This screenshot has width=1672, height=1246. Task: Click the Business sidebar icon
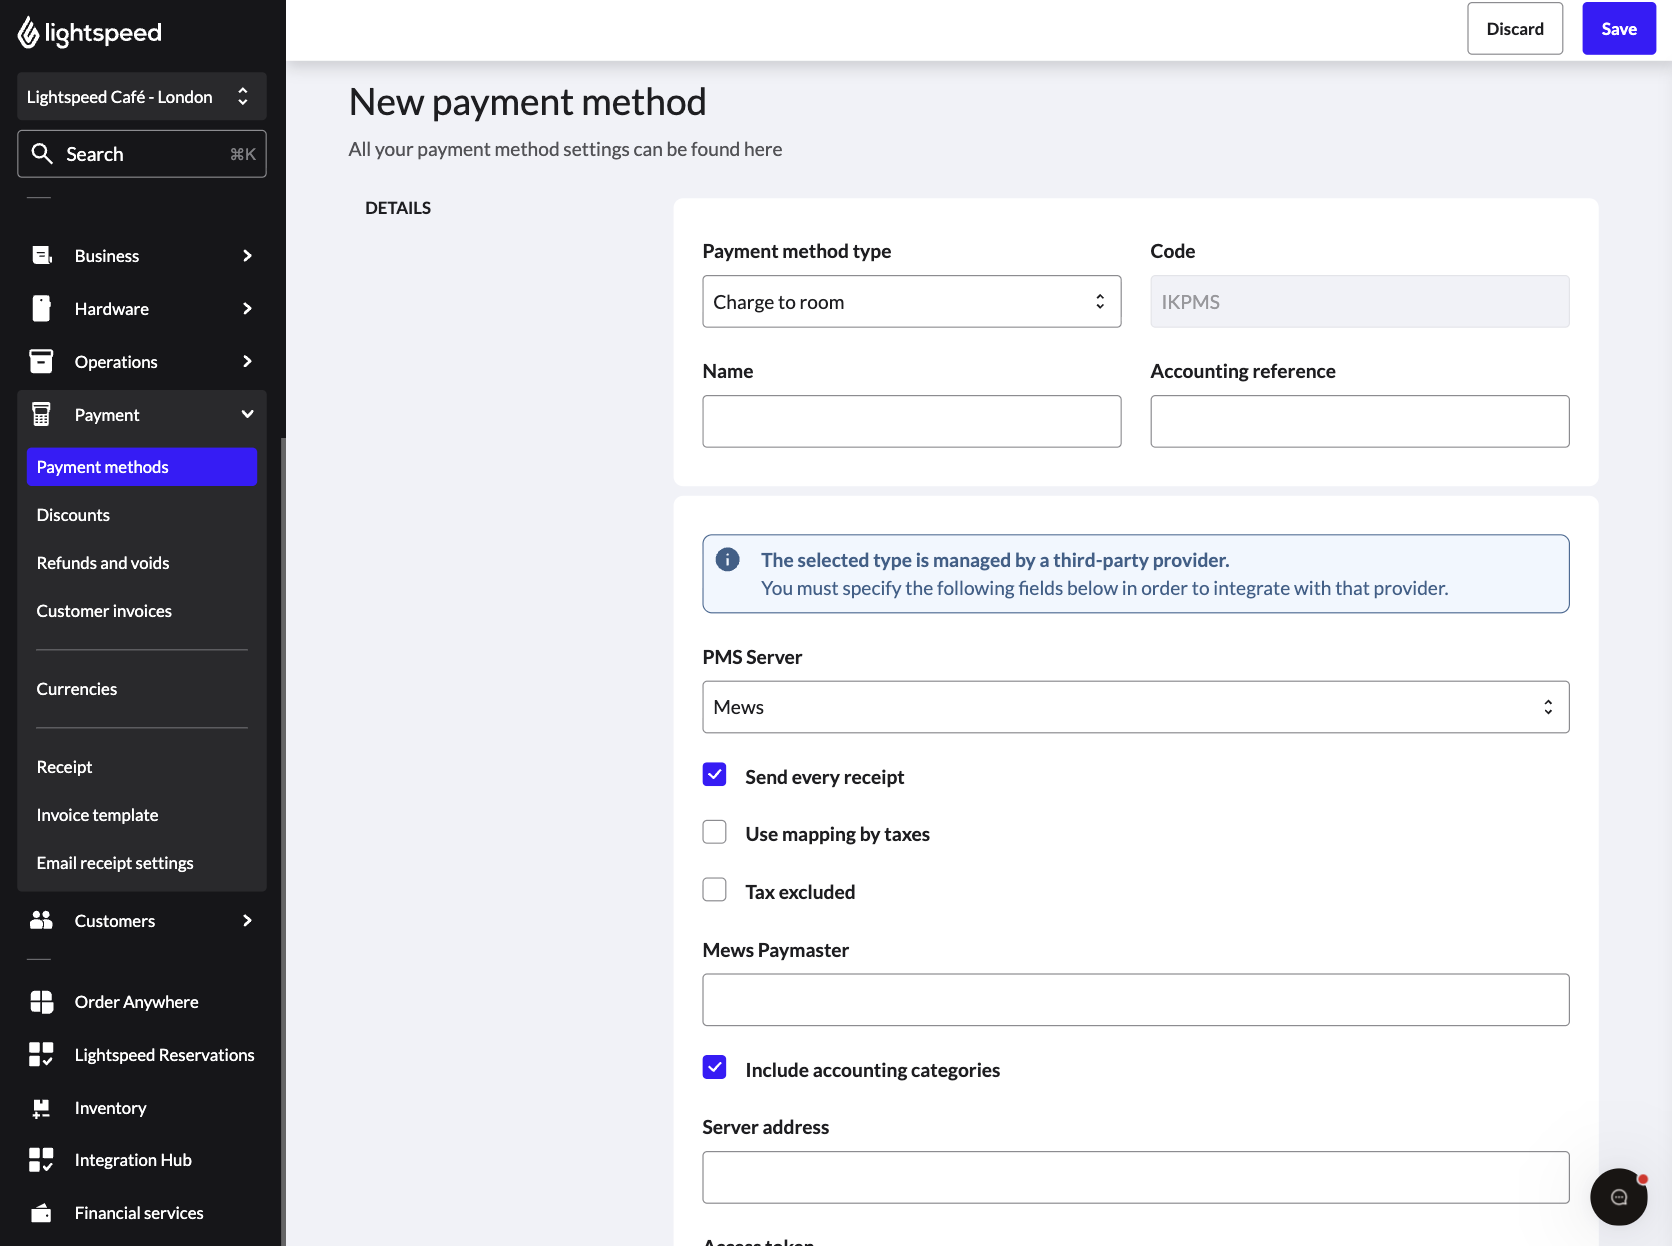[41, 255]
